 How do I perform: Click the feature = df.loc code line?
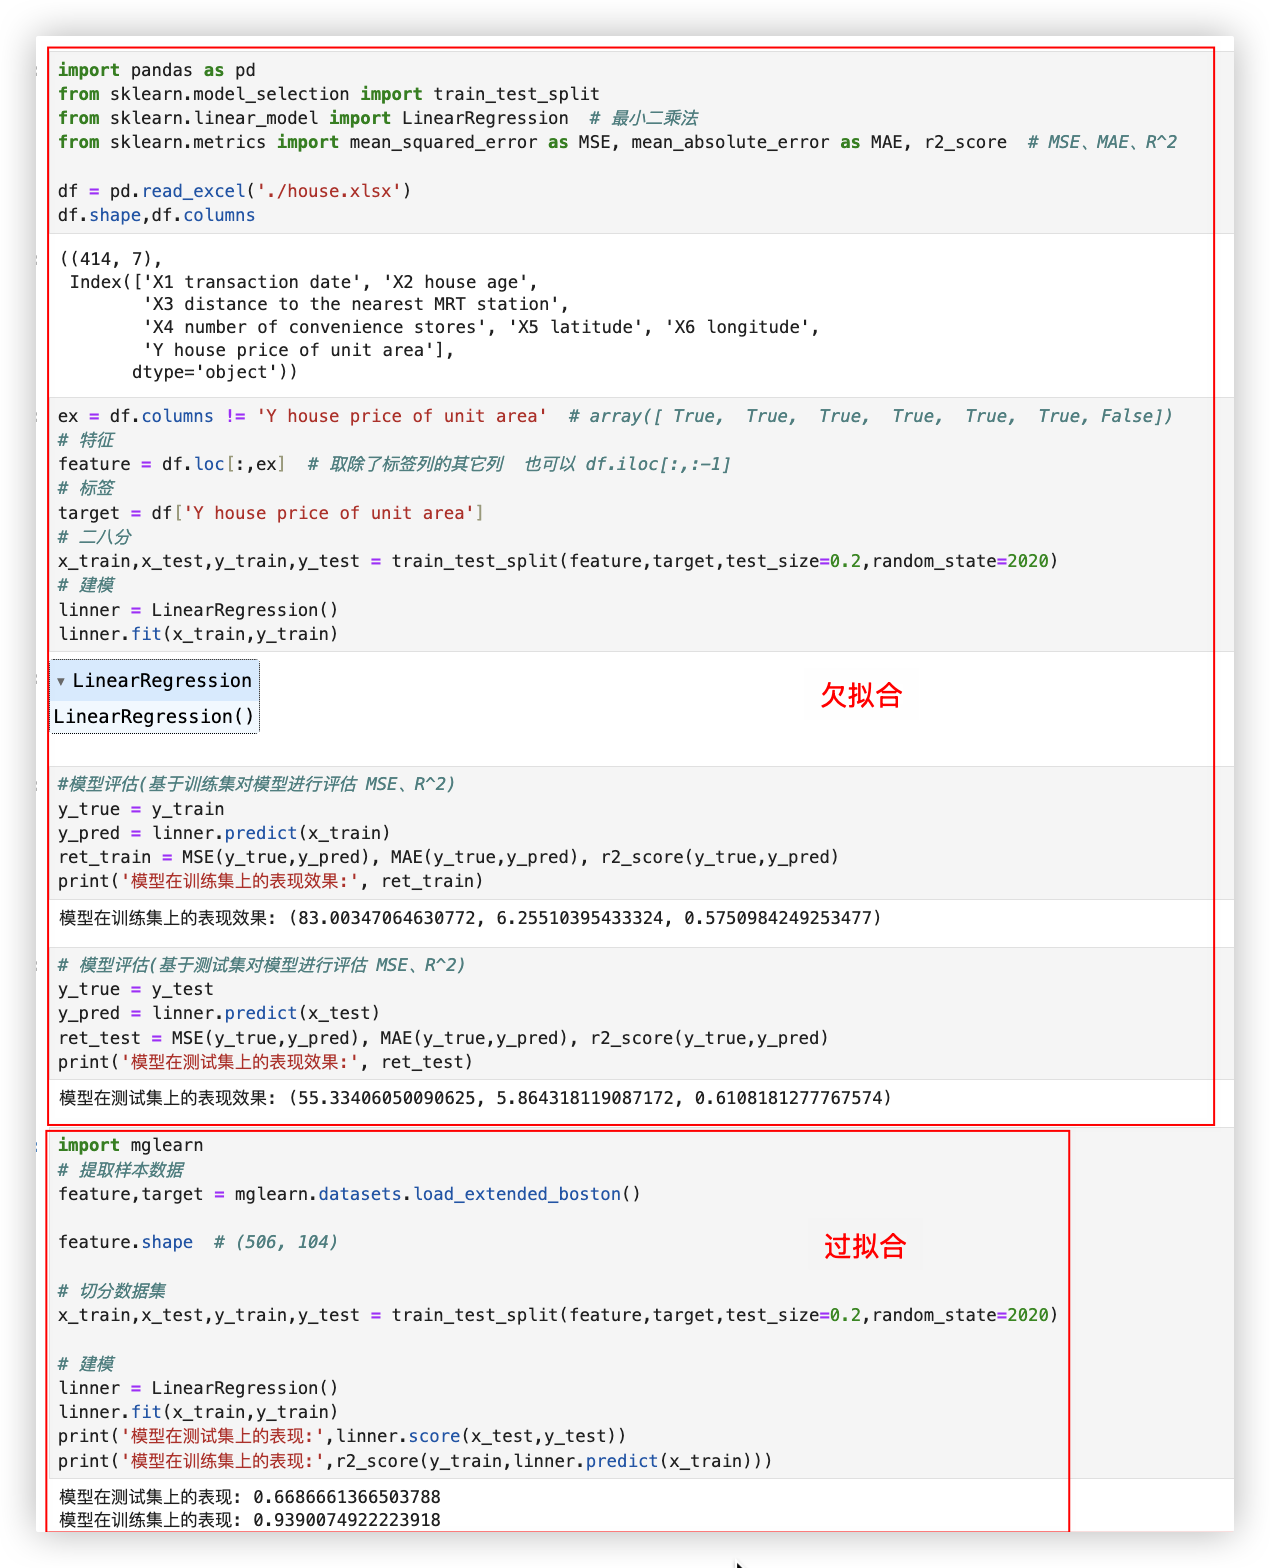point(172,464)
